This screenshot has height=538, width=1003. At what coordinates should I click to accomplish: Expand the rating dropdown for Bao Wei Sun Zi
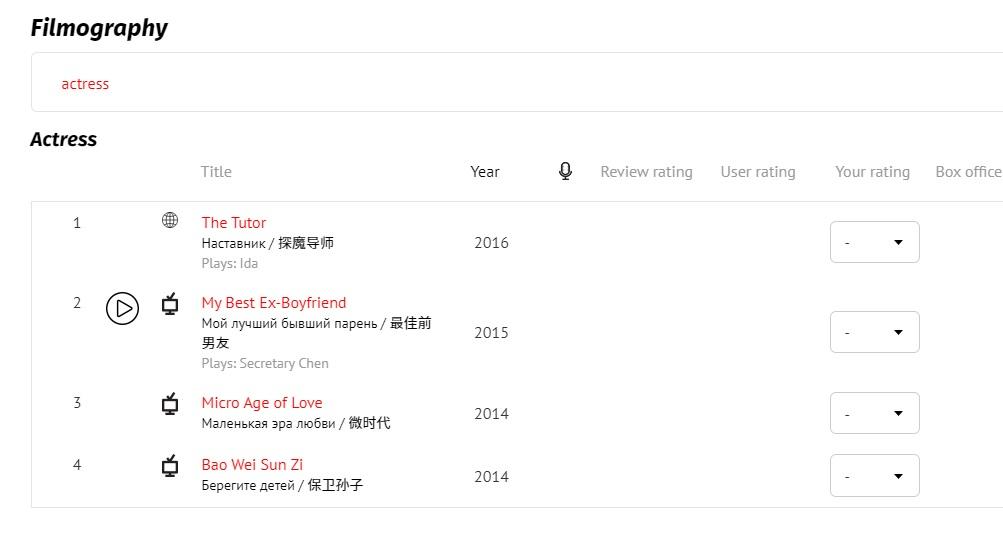(874, 477)
